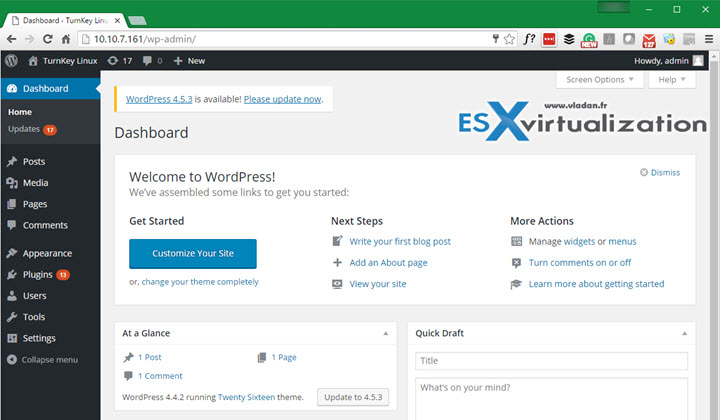Open Howdy, admin account menu
This screenshot has height=420, width=720.
669,61
